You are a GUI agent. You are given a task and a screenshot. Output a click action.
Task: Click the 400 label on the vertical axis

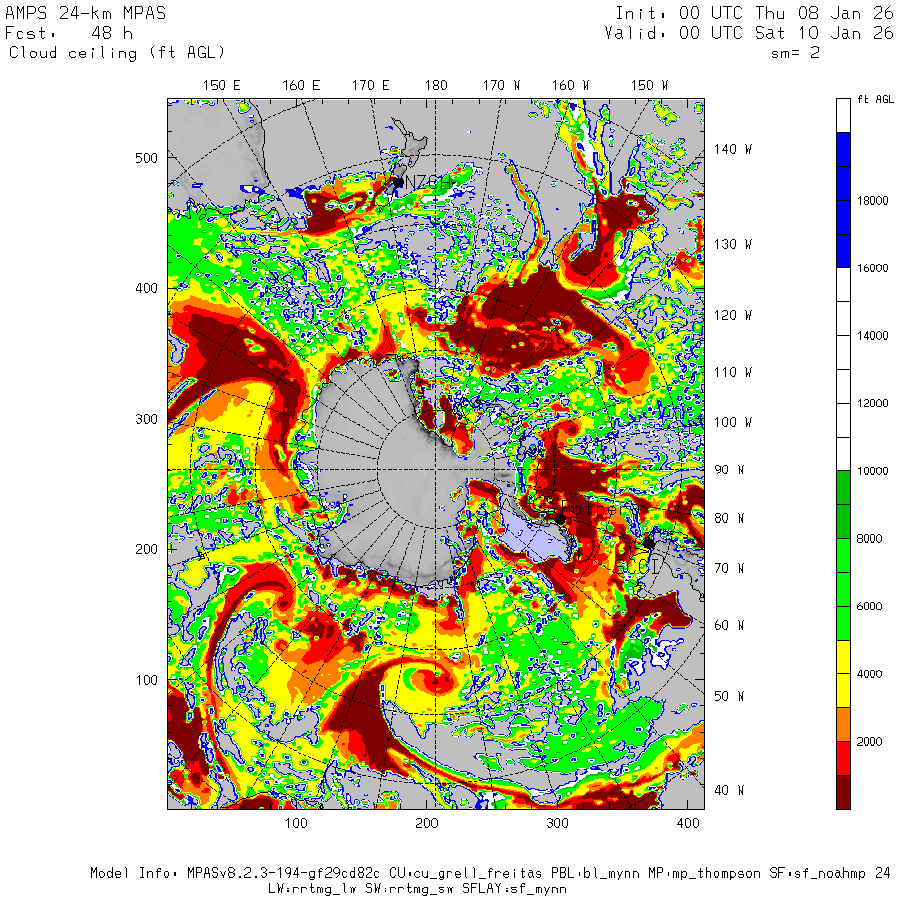click(146, 288)
